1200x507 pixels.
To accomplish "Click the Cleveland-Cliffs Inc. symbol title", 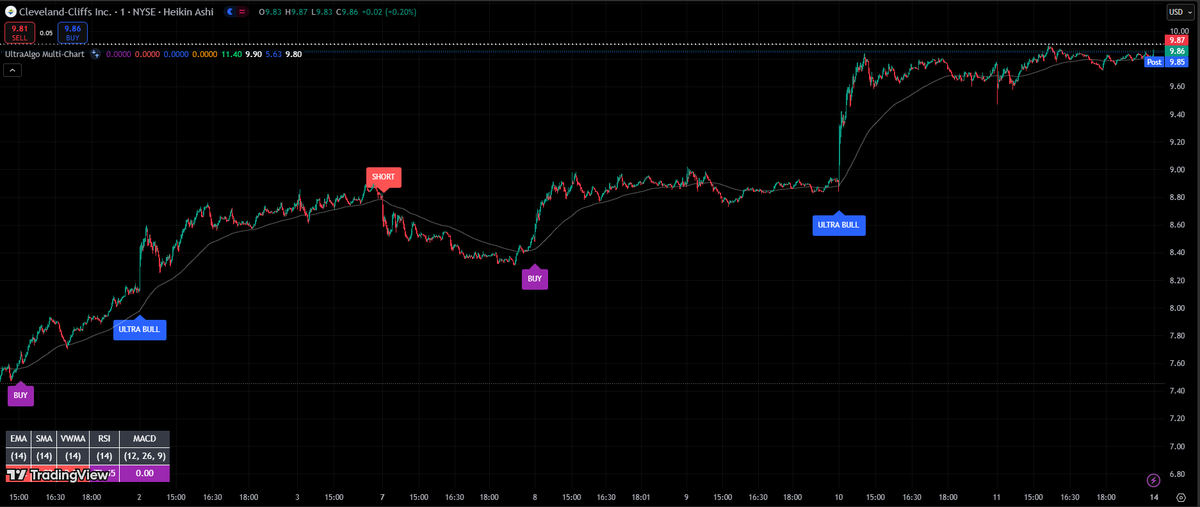I will (64, 12).
